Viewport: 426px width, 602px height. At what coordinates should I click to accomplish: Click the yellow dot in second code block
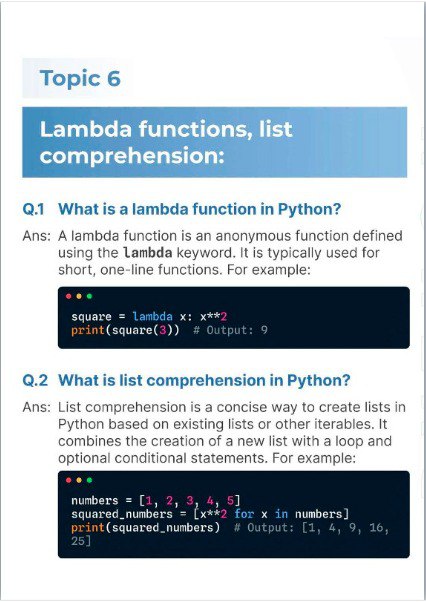79,480
